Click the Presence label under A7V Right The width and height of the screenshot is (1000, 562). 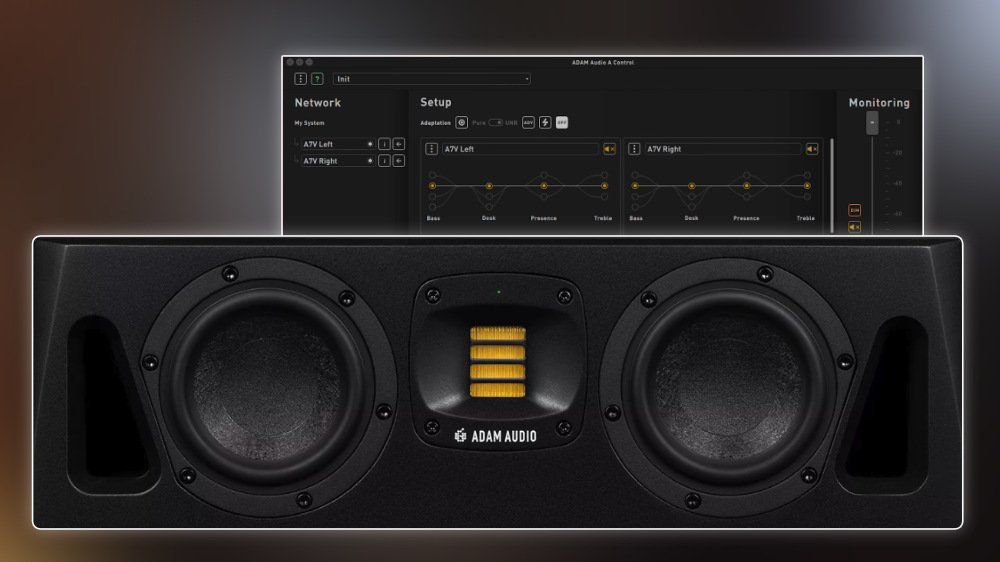point(746,218)
